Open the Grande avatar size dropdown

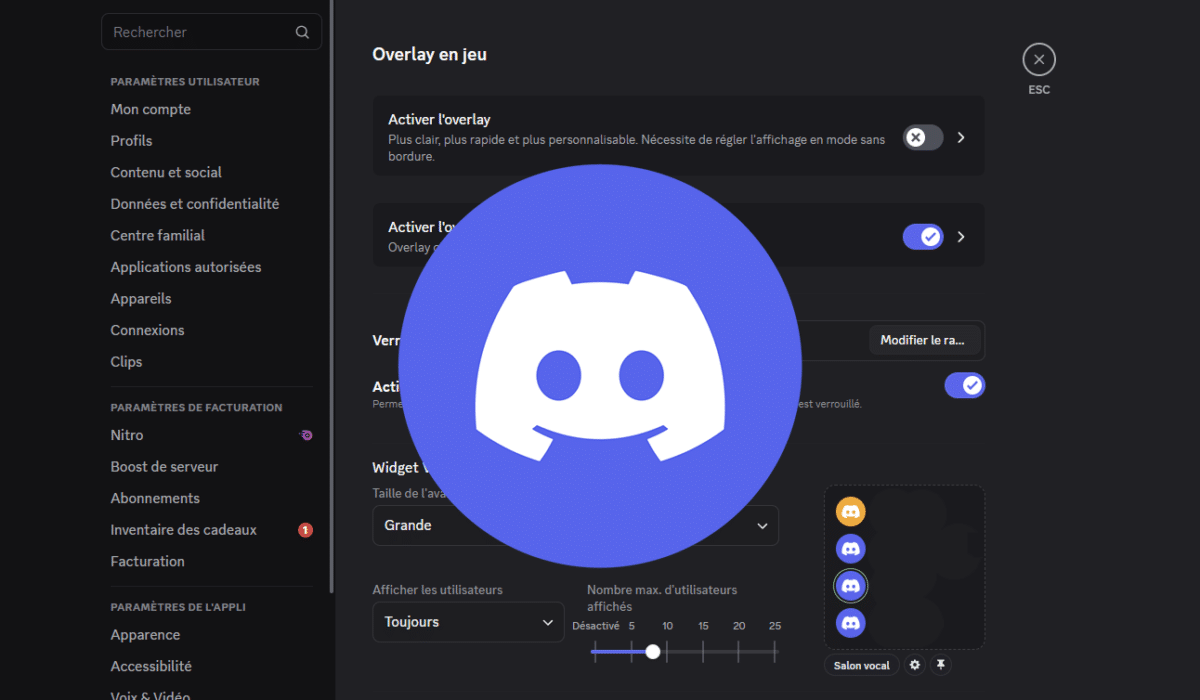coord(575,525)
